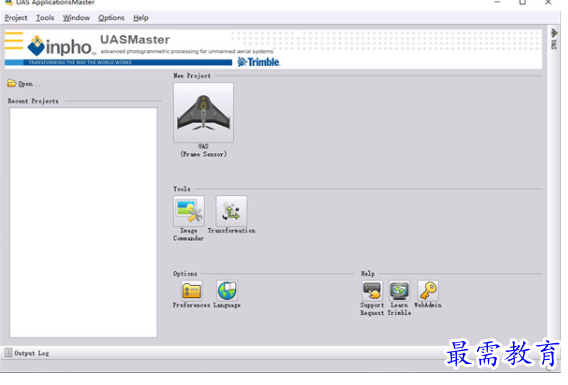Open the Tools menu
This screenshot has height=385, width=568.
(x=45, y=18)
